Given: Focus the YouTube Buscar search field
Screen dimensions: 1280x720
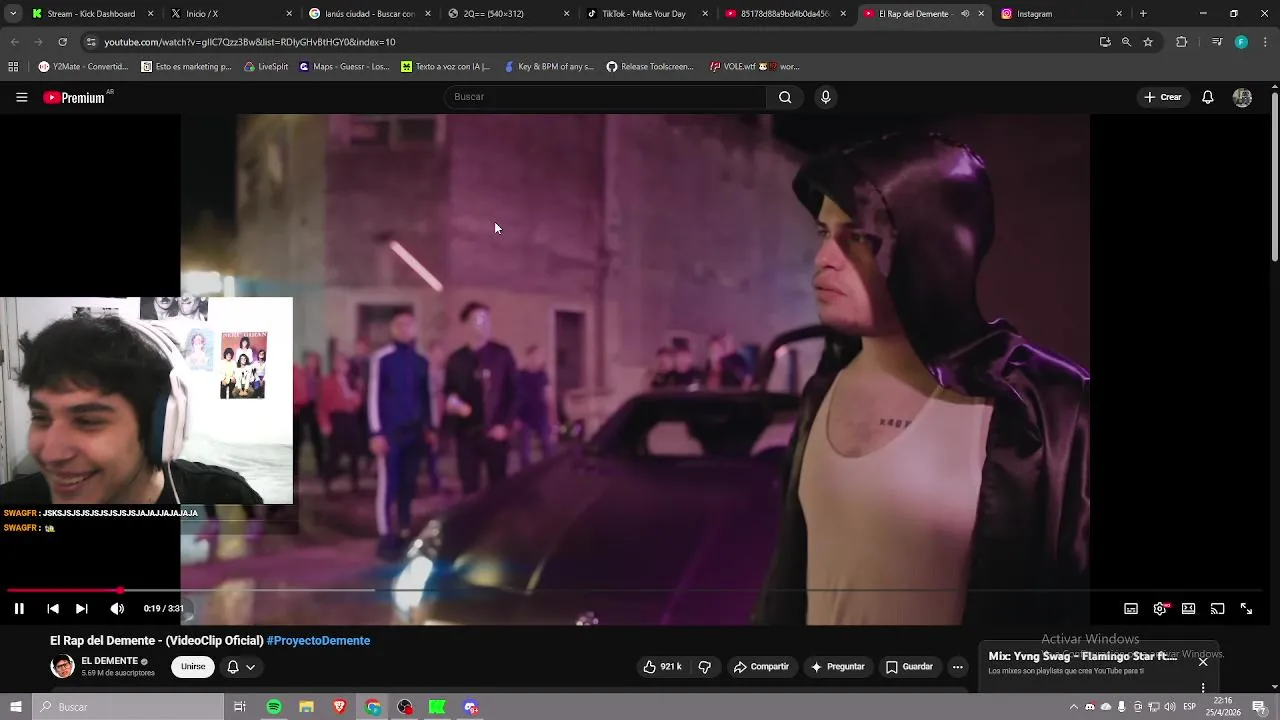Looking at the screenshot, I should coord(604,97).
